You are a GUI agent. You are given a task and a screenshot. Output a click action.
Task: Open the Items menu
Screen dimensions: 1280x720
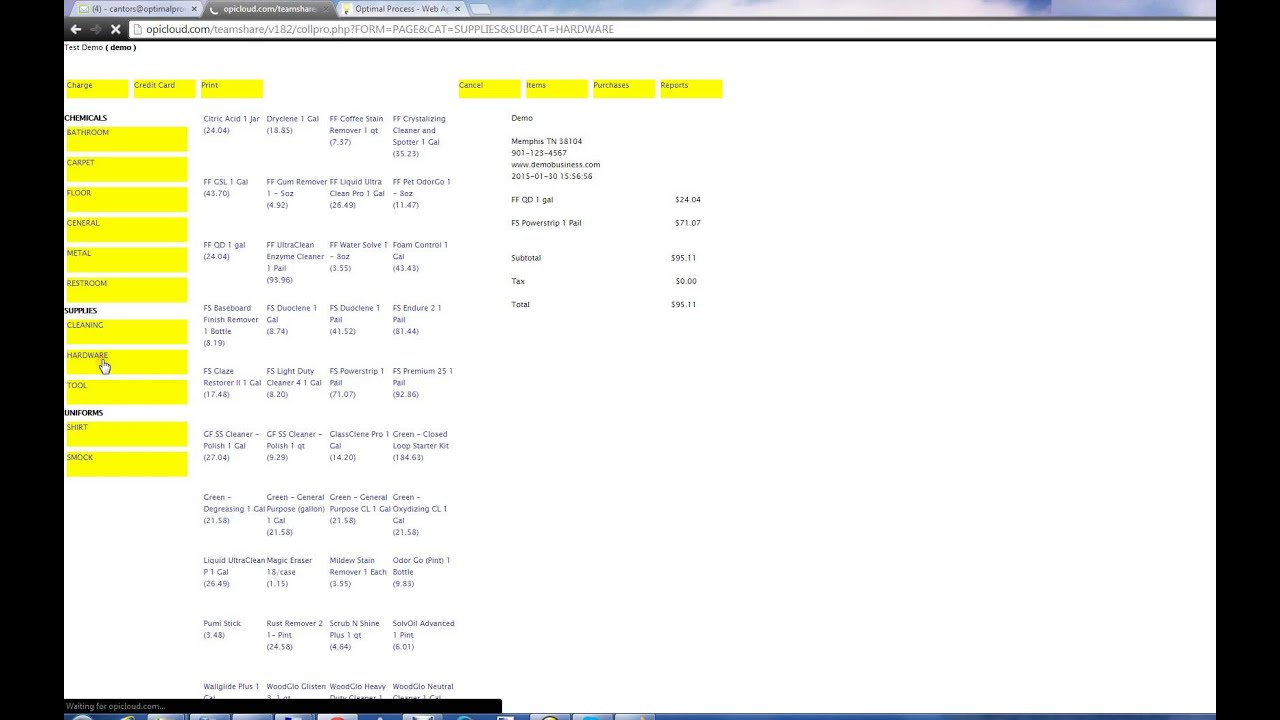tap(556, 89)
